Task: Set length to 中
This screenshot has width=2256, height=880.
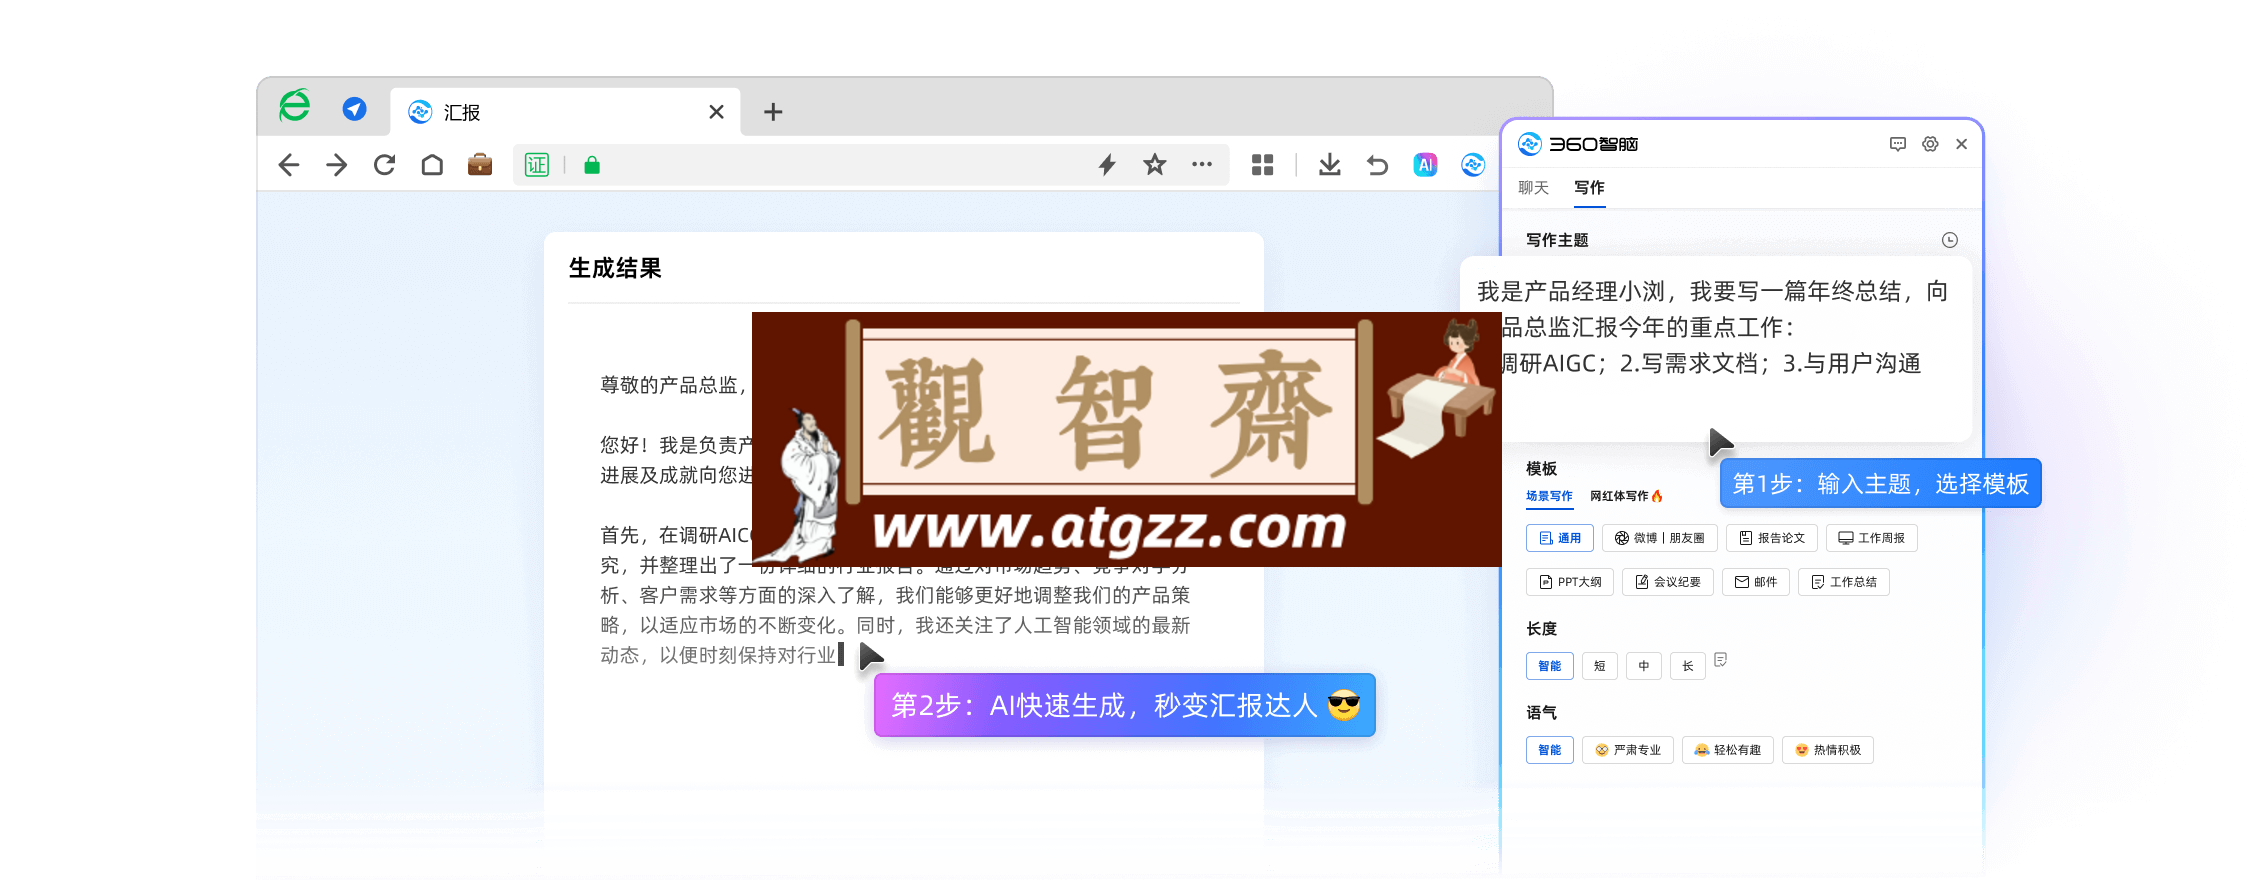Action: tap(1644, 666)
